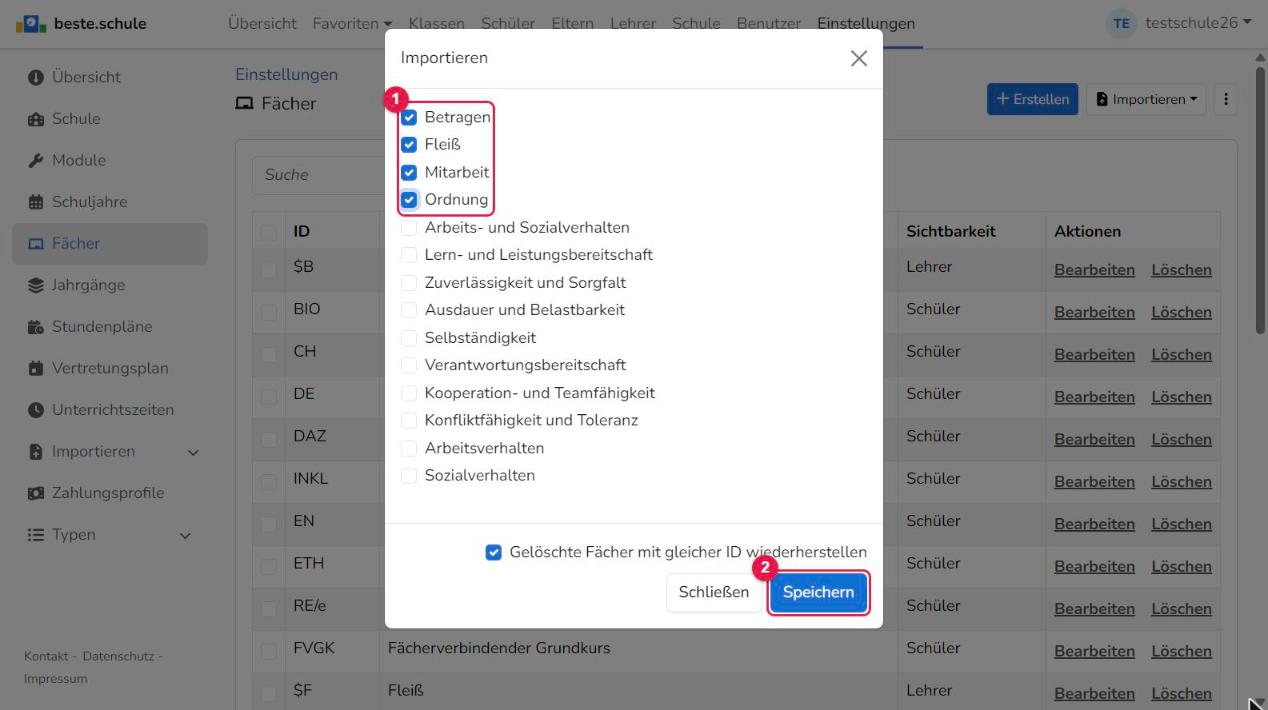
Task: Select the table header select-all checkbox
Action: [268, 232]
